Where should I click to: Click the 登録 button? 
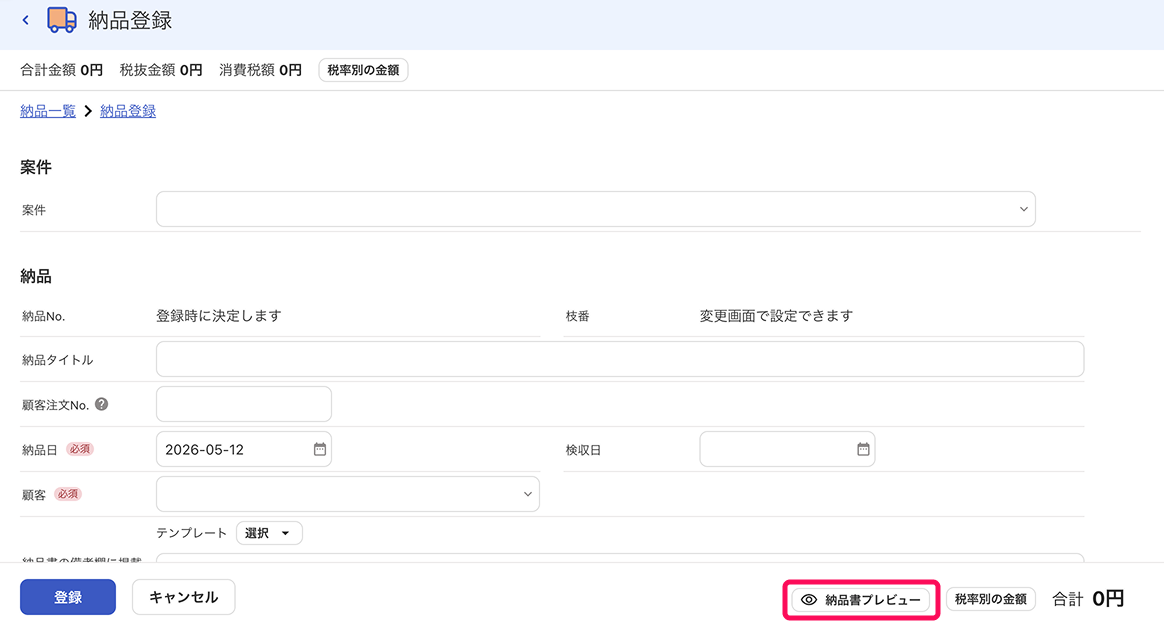(68, 597)
